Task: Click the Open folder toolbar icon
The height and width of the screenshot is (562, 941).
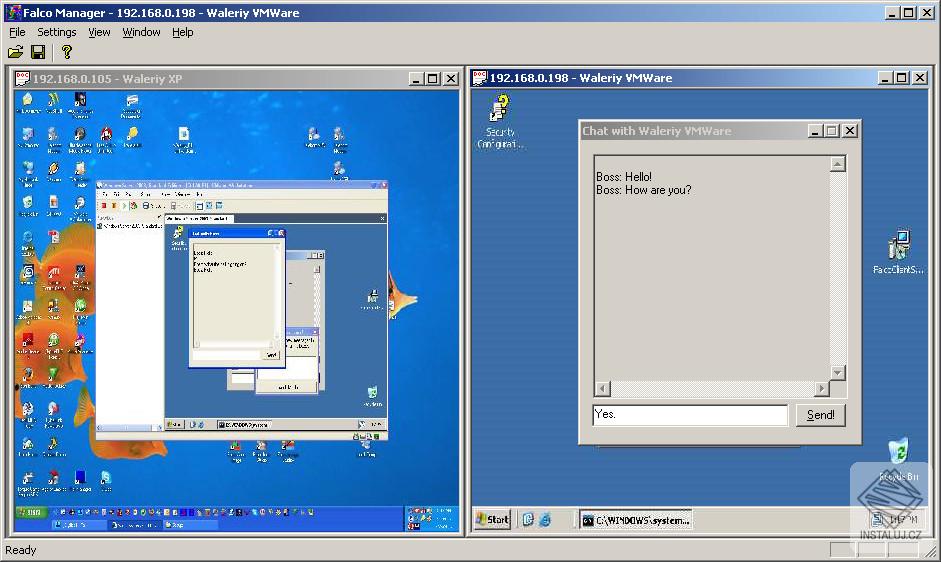Action: click(x=16, y=52)
